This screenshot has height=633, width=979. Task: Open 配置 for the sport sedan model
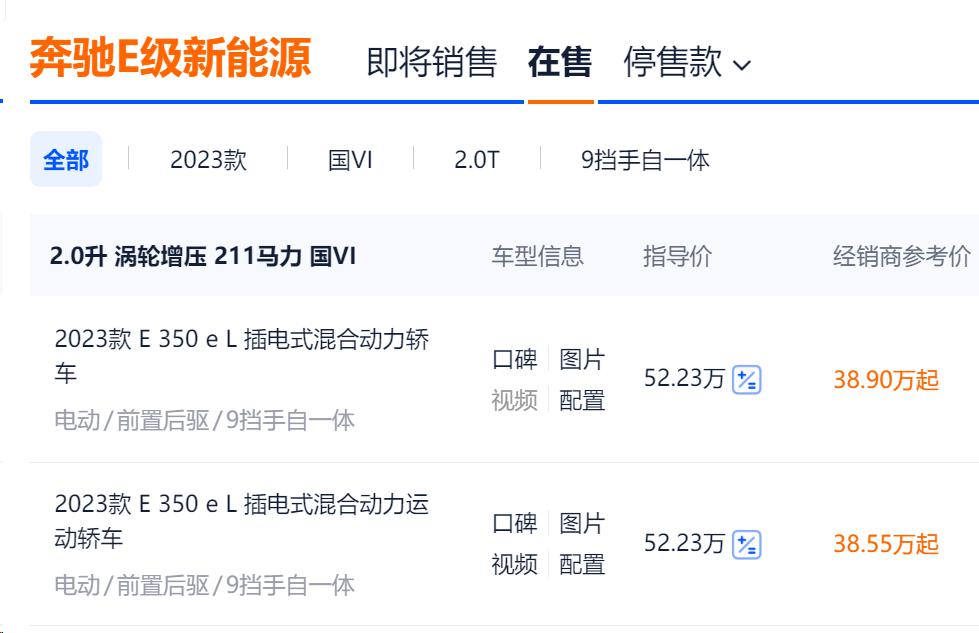coord(582,564)
